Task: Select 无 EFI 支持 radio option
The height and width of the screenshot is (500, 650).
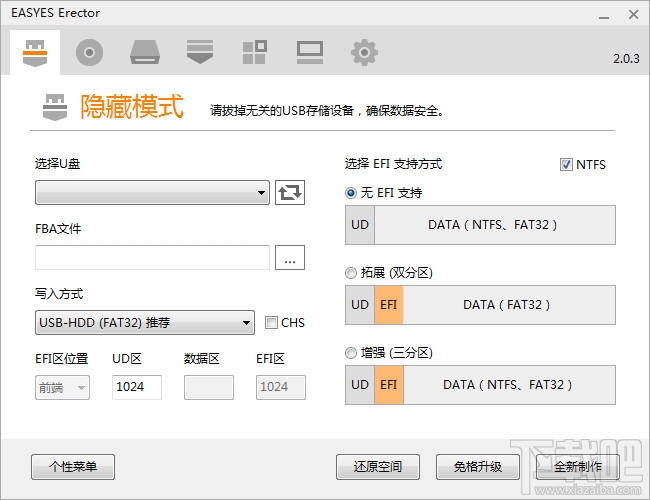Action: tap(351, 193)
